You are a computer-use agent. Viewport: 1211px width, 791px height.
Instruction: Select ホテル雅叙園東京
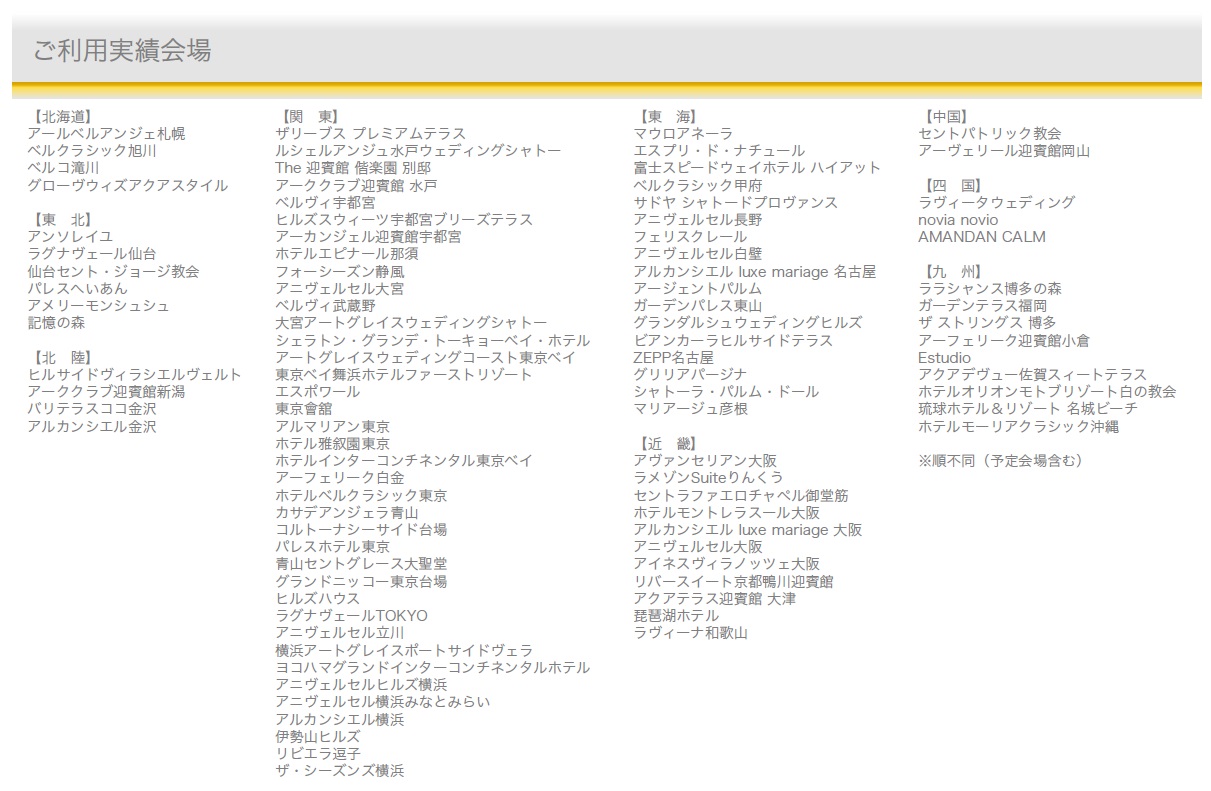coord(333,443)
